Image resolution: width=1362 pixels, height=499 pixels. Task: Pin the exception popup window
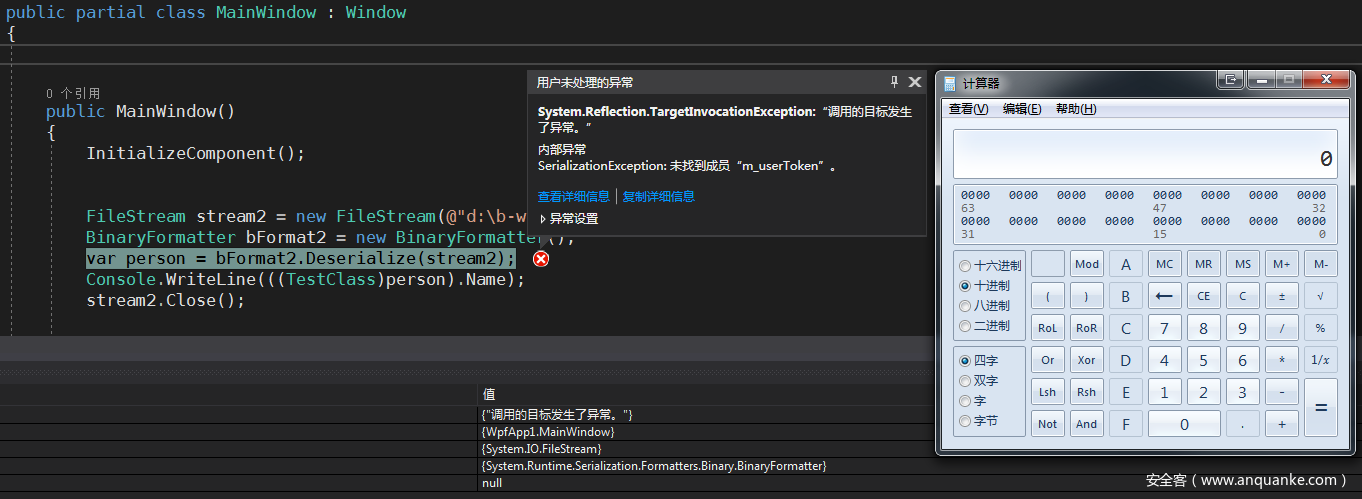[894, 82]
